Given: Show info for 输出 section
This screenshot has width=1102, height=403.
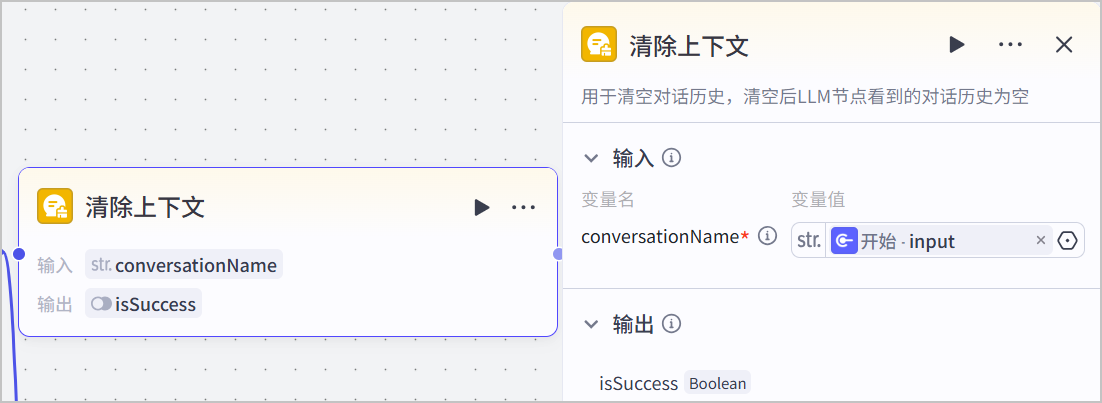Looking at the screenshot, I should click(x=672, y=324).
